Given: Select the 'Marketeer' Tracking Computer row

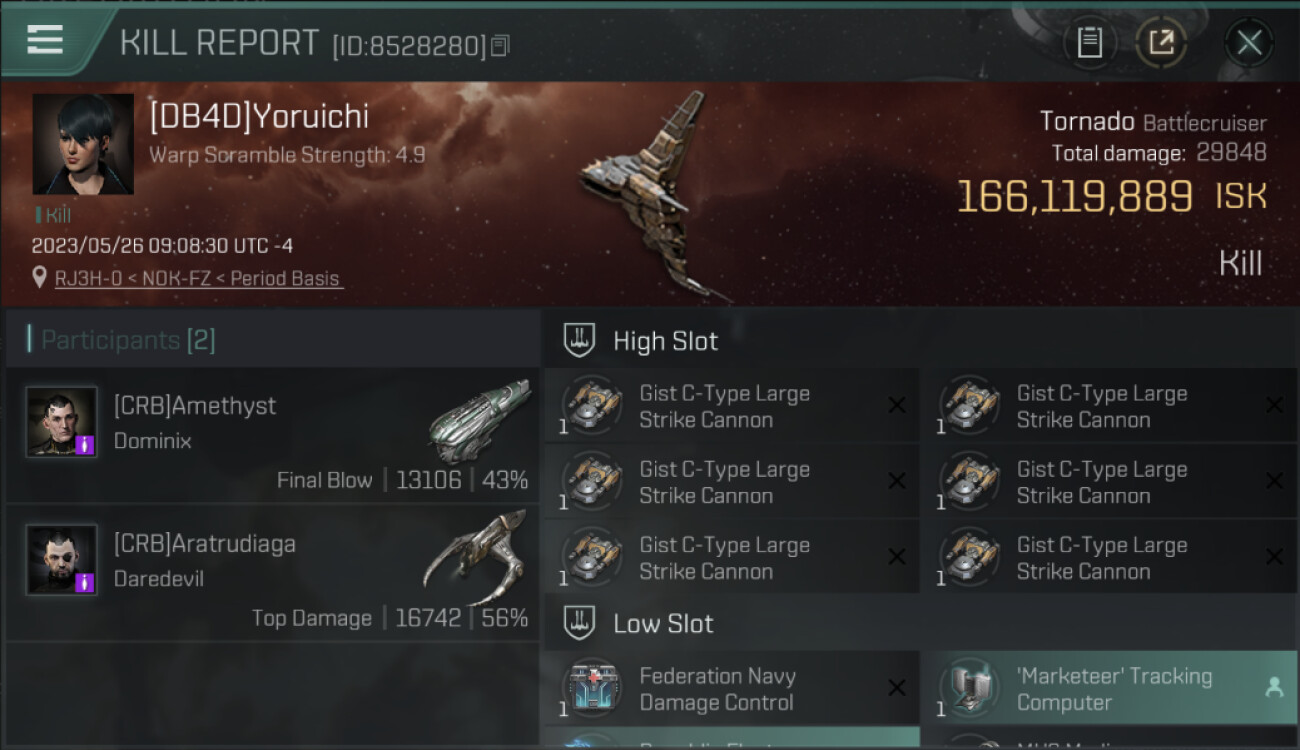Looking at the screenshot, I should click(1108, 688).
